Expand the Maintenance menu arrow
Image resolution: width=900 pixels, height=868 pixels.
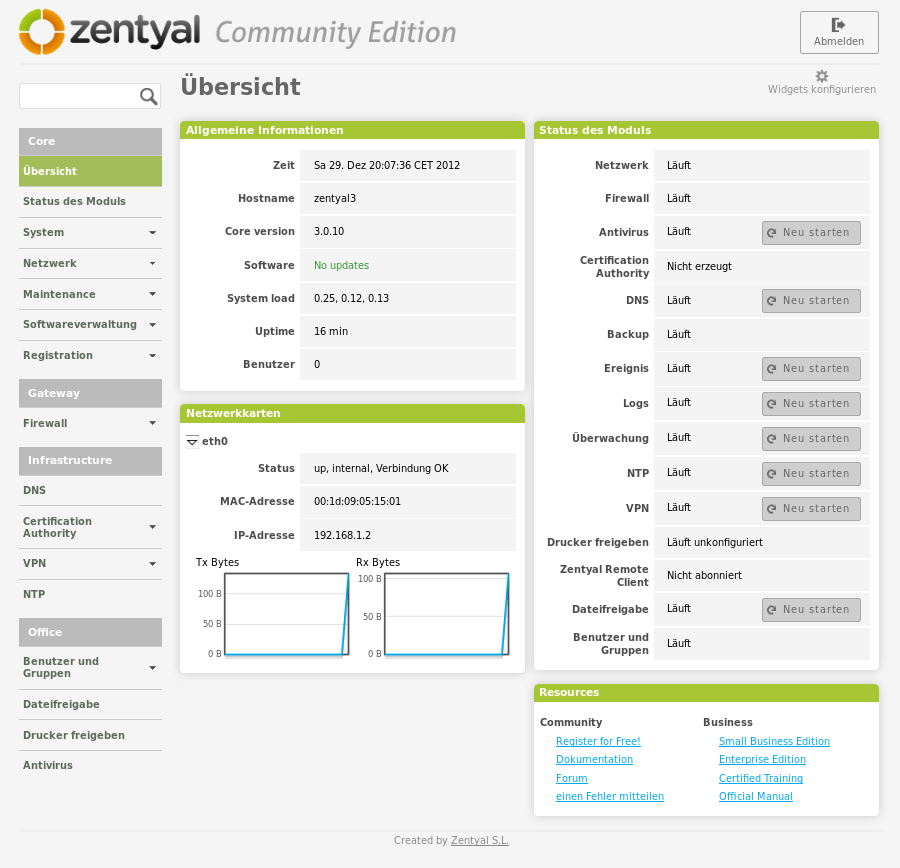coord(153,294)
